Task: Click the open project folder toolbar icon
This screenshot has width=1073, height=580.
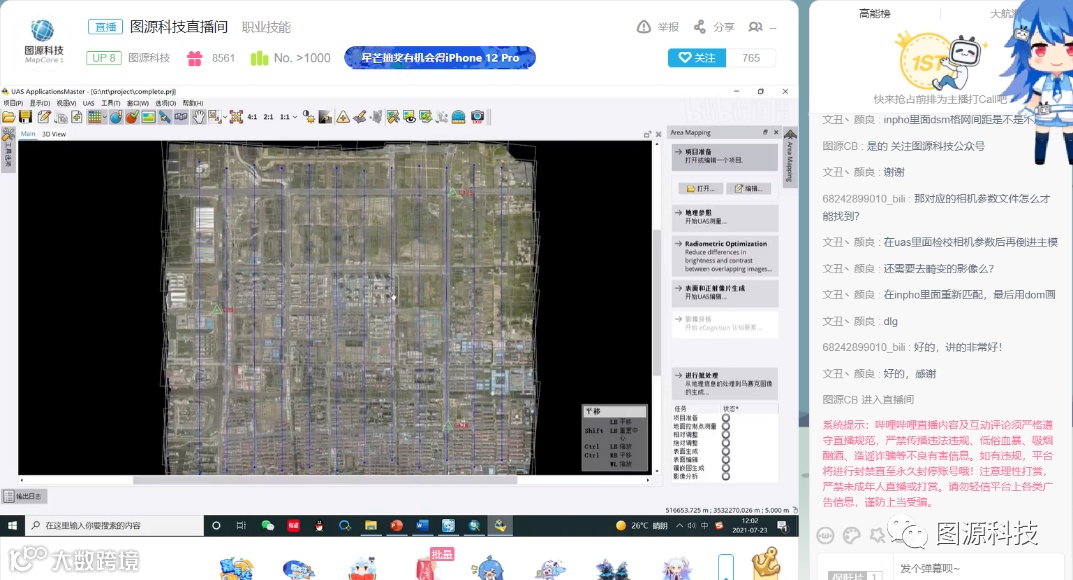Action: pyautogui.click(x=9, y=117)
